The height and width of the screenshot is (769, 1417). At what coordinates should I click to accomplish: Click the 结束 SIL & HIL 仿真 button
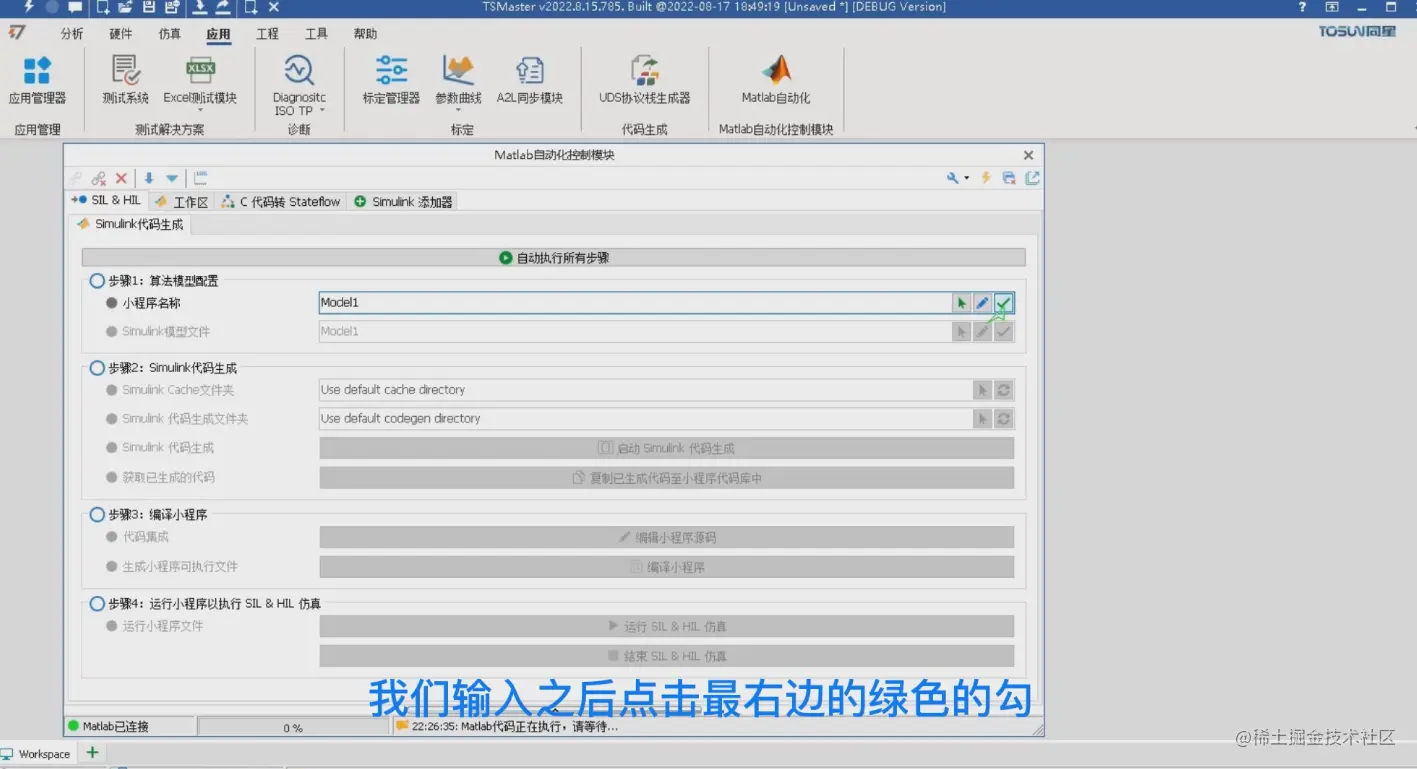[666, 656]
